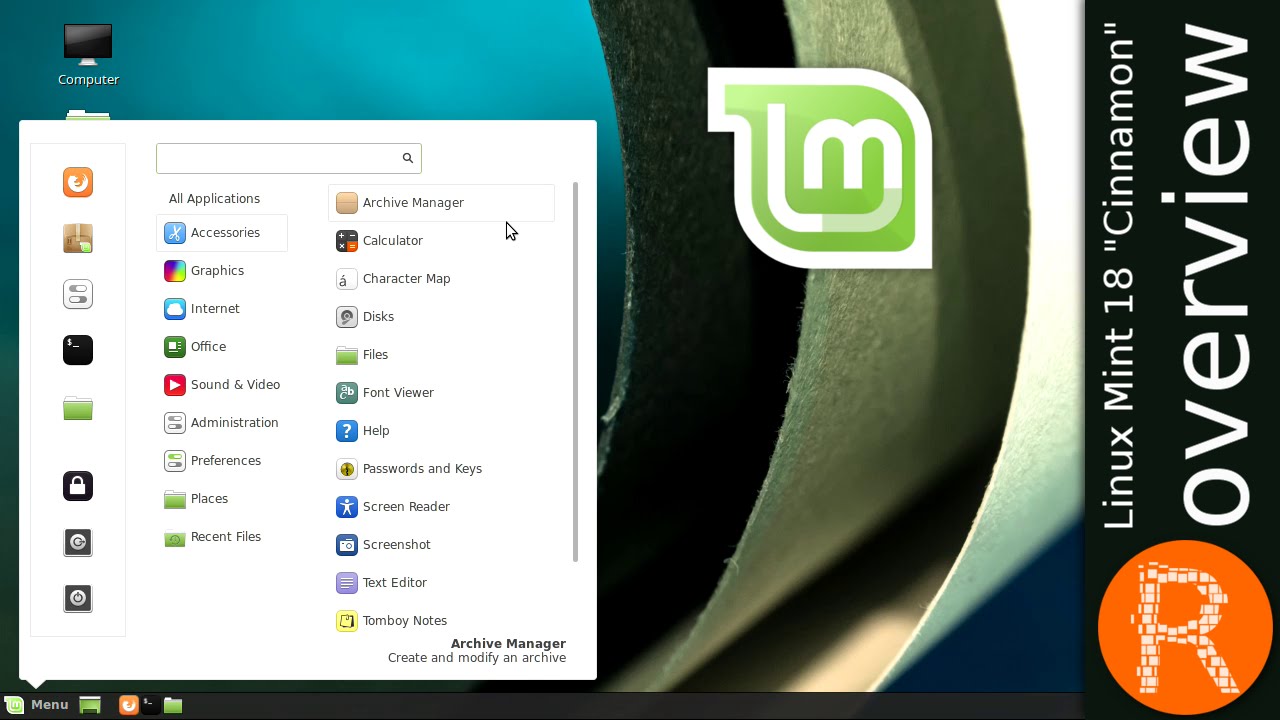Open Text Editor by its label
1280x720 pixels.
pyautogui.click(x=395, y=583)
